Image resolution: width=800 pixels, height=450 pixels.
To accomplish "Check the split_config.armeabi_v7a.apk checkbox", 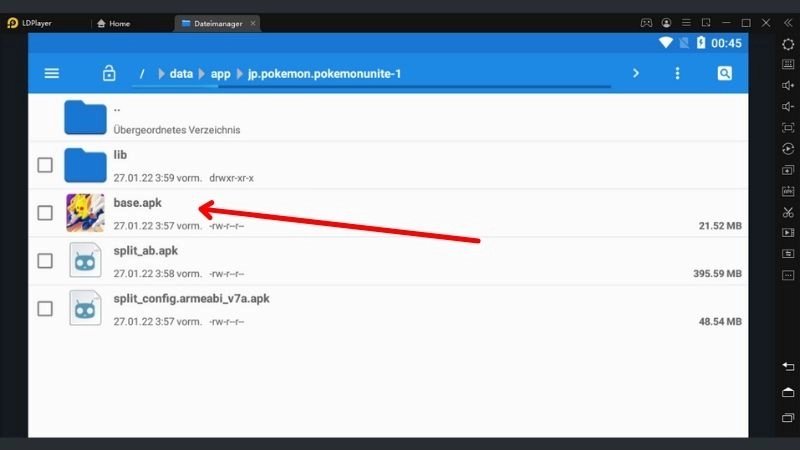I will click(x=45, y=309).
